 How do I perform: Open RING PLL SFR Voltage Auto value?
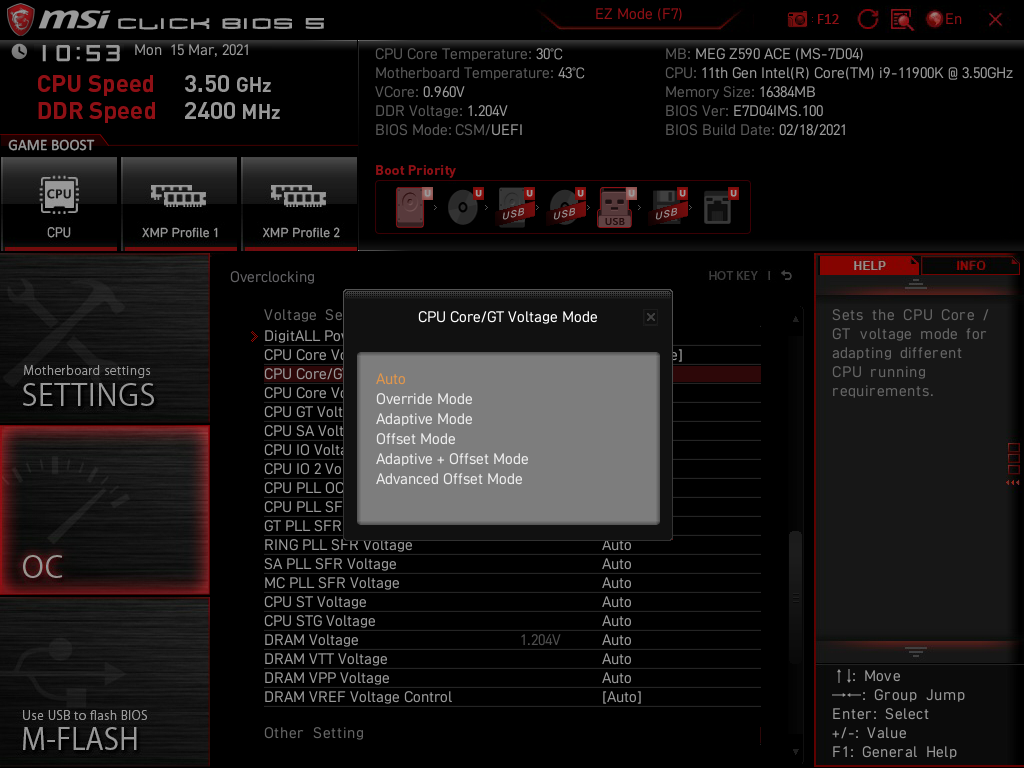click(616, 545)
